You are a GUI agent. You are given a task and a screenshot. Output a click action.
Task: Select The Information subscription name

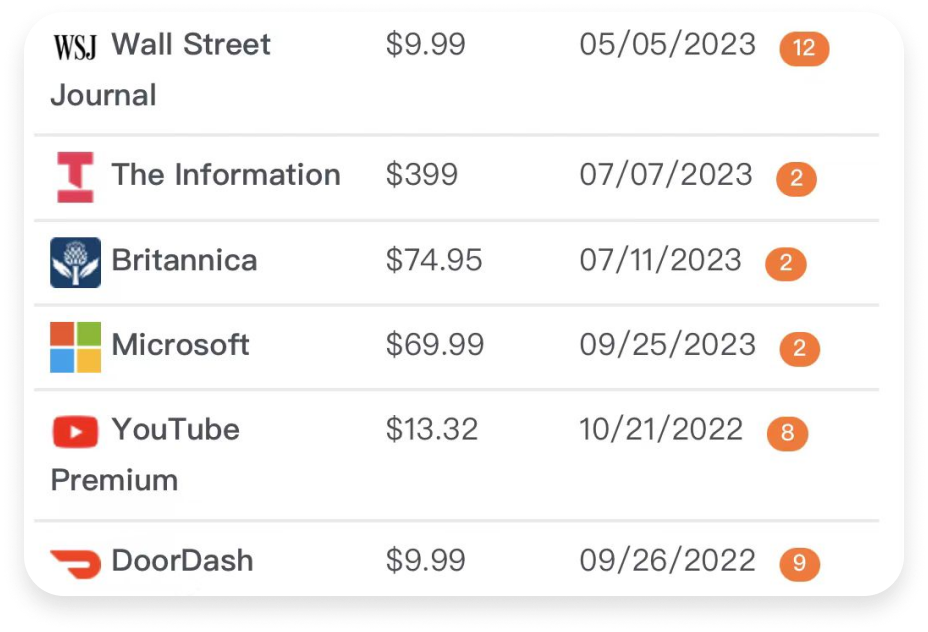[x=226, y=175]
